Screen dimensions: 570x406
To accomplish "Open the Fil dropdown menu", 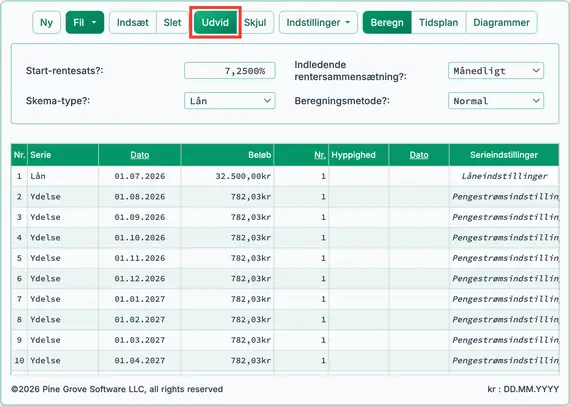I will [x=85, y=23].
